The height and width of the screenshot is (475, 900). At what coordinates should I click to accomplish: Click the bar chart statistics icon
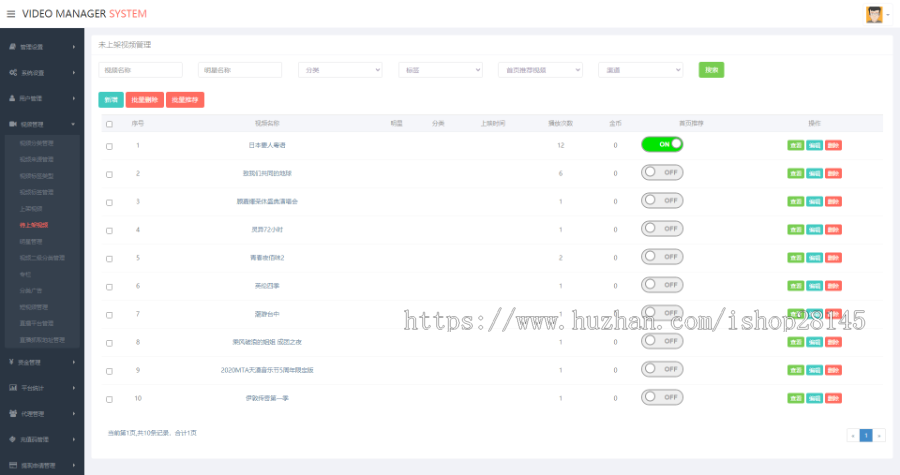tap(13, 388)
